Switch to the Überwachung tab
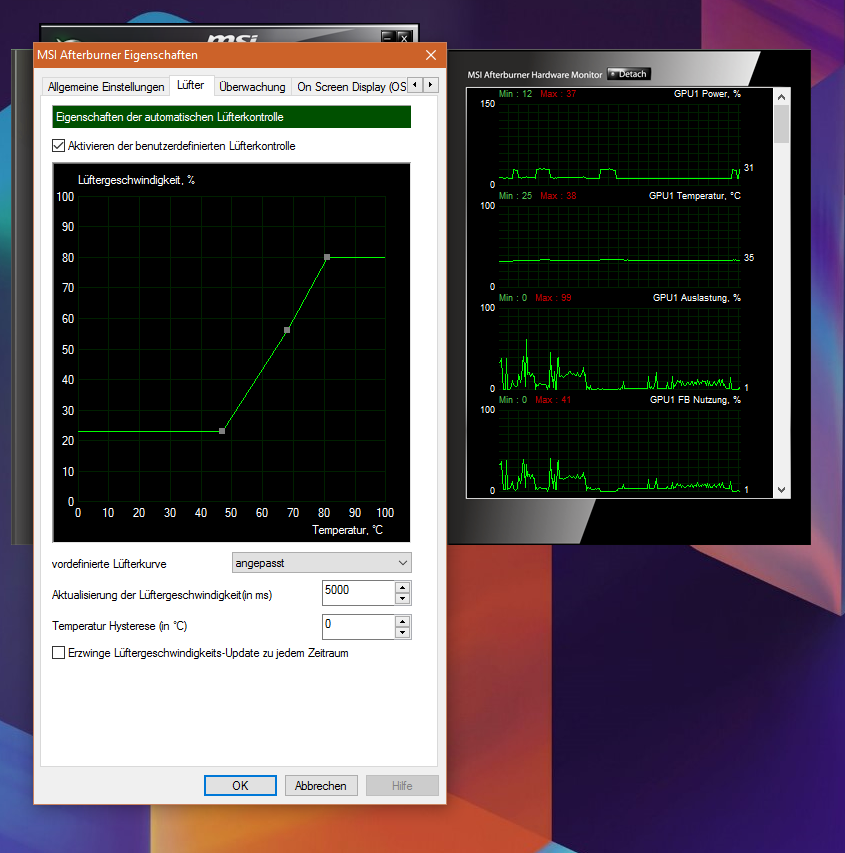This screenshot has width=845, height=853. [x=252, y=87]
